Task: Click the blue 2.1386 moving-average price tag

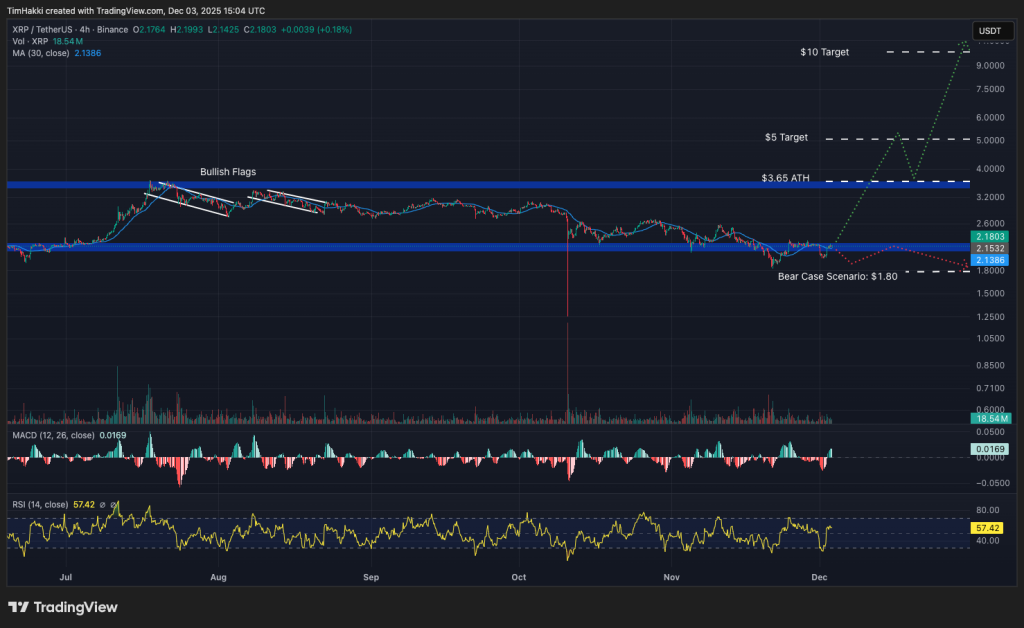Action: tap(991, 259)
